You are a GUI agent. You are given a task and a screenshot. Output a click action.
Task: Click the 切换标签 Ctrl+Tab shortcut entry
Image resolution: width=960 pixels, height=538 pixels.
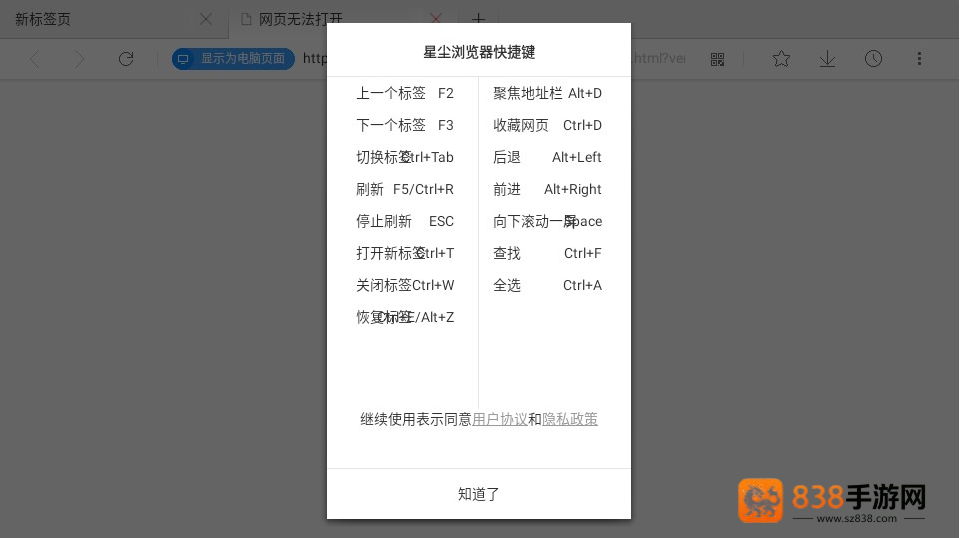point(405,157)
